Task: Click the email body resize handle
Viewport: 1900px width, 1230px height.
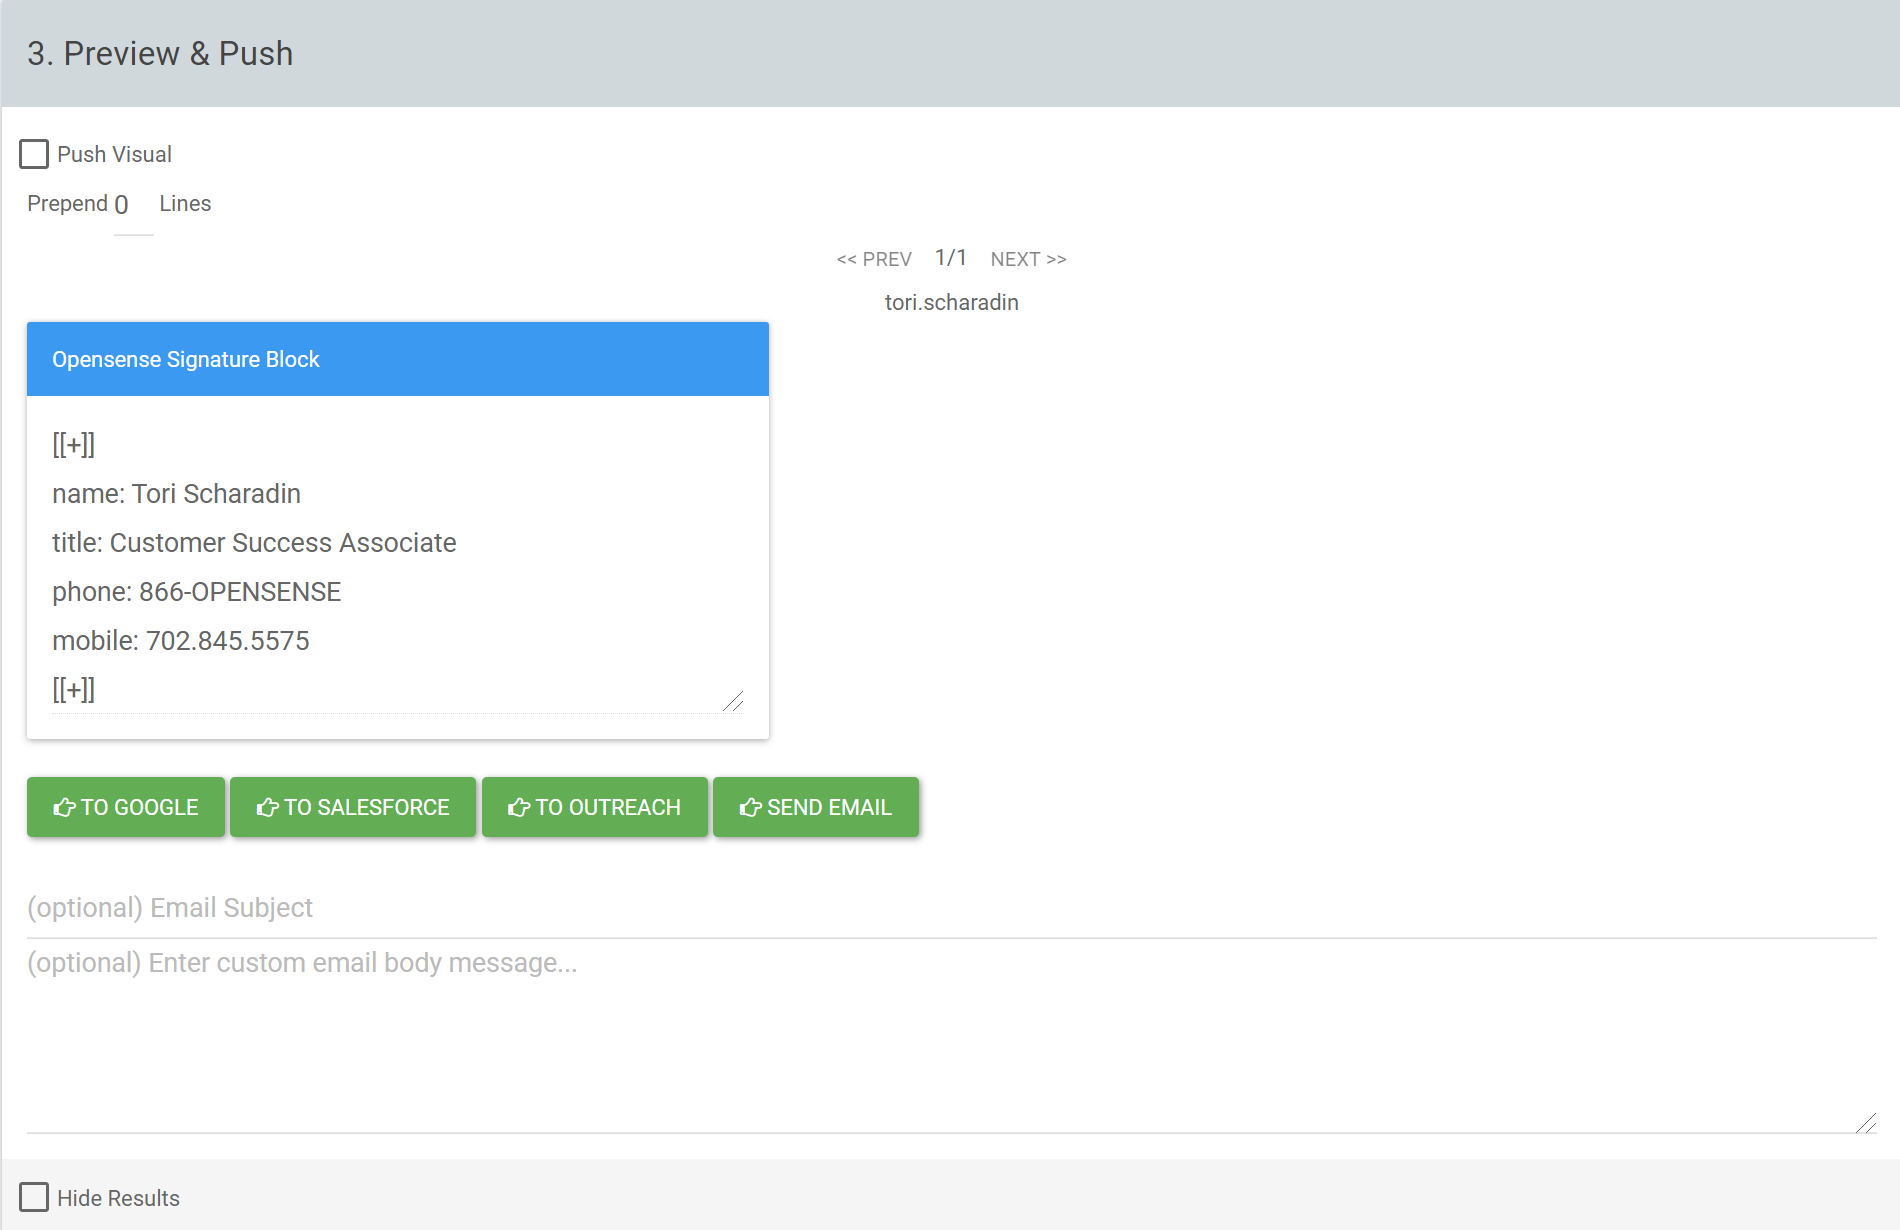Action: [x=1866, y=1123]
